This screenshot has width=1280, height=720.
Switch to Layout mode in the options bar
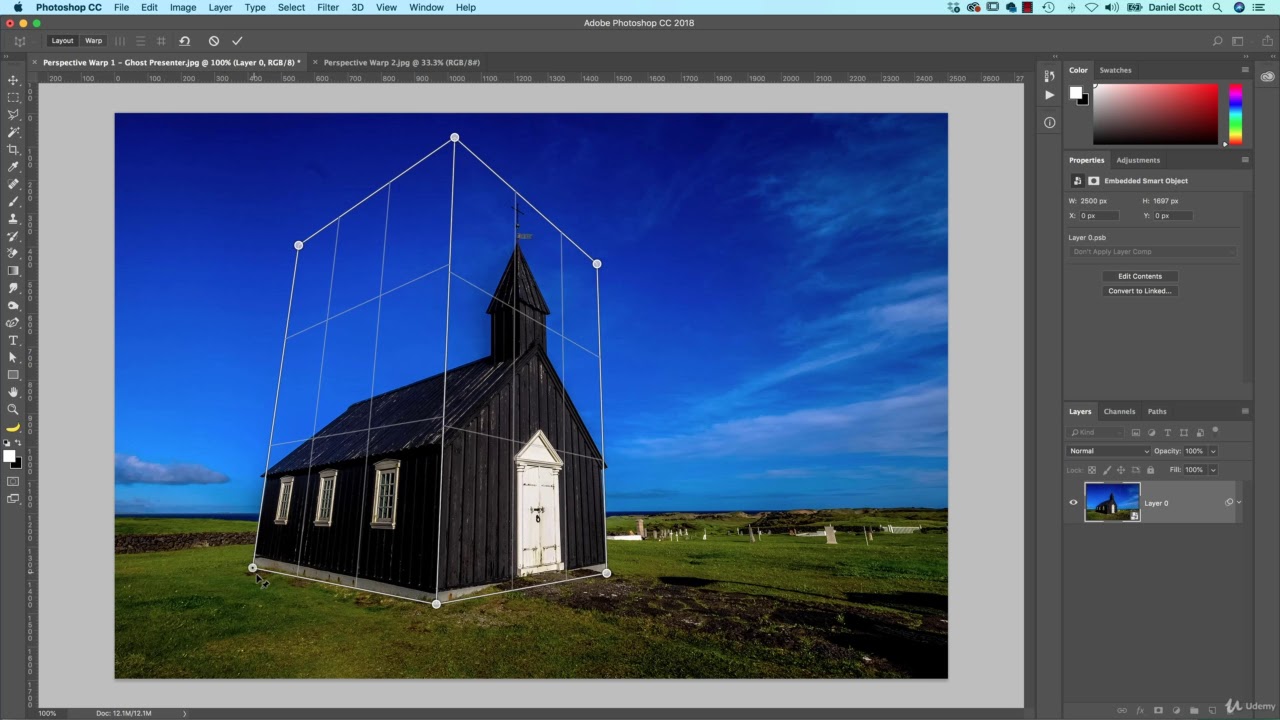[x=62, y=41]
